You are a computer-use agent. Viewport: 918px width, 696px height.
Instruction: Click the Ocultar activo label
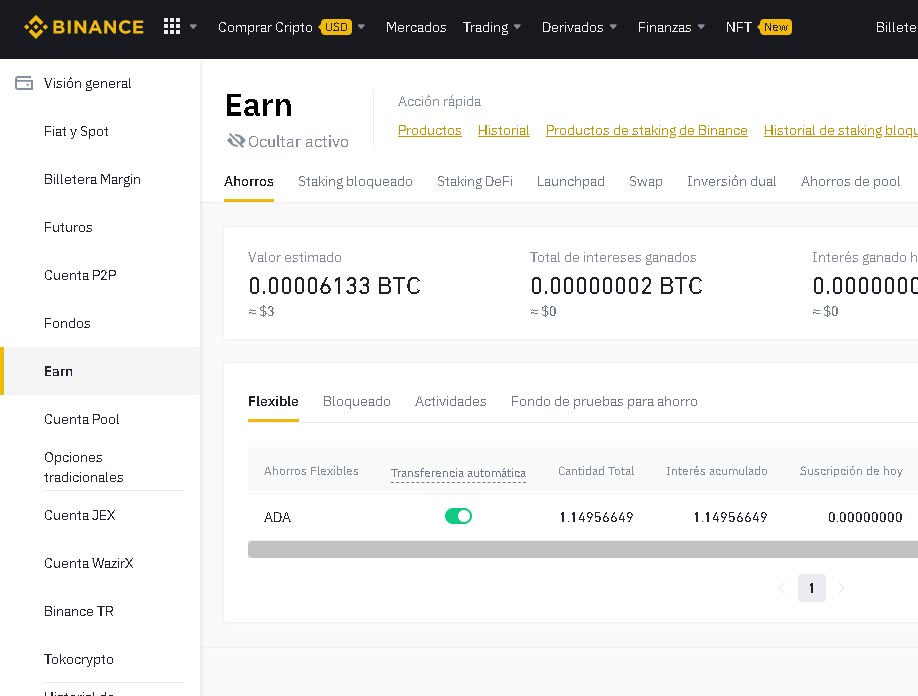[x=298, y=142]
